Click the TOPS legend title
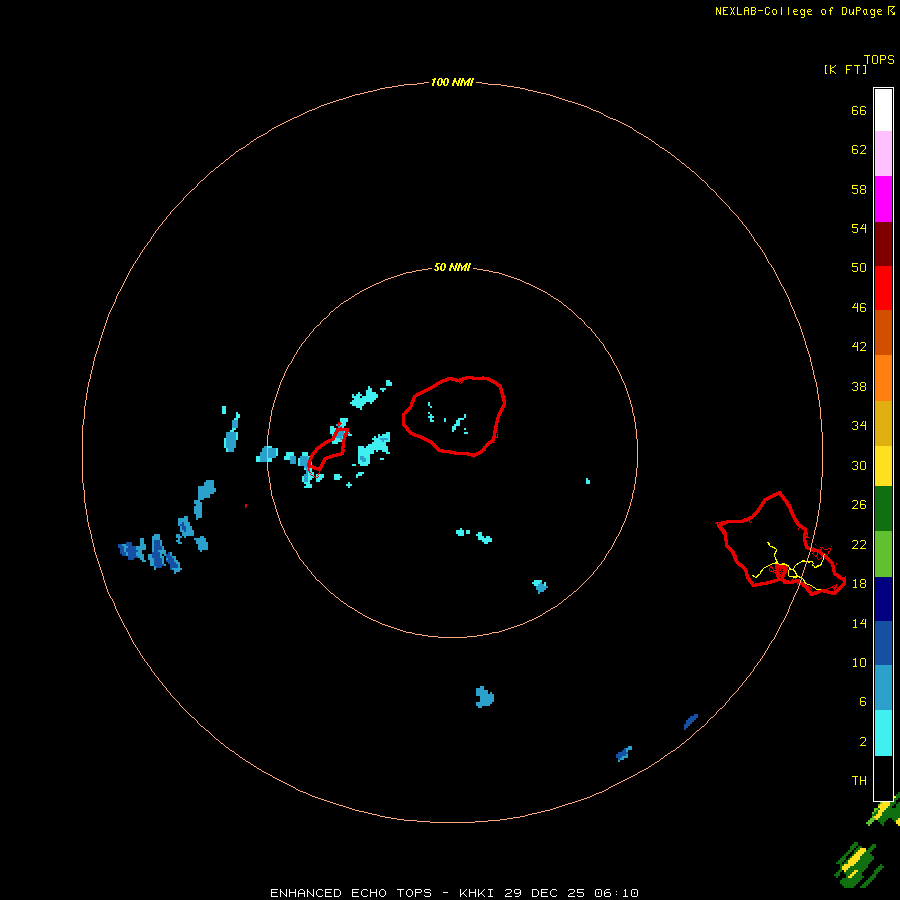The height and width of the screenshot is (900, 900). pyautogui.click(x=879, y=60)
